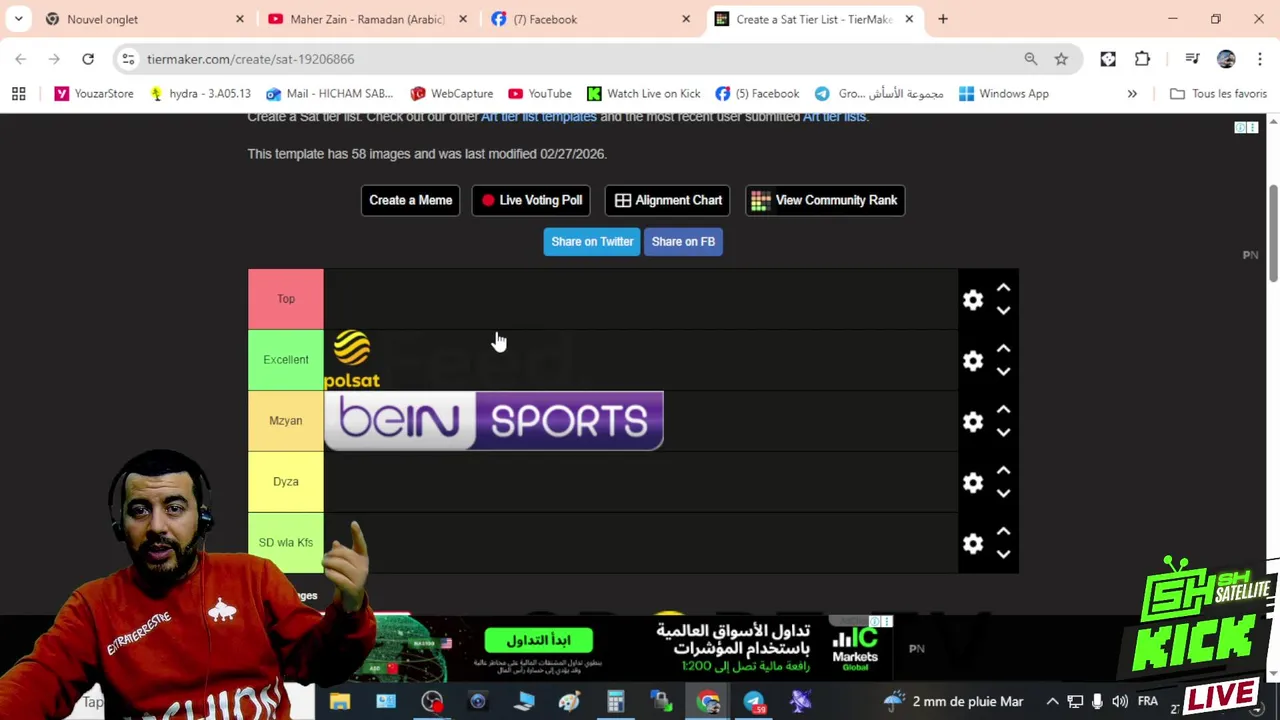Open the tab search dropdown
Image resolution: width=1280 pixels, height=720 pixels.
pyautogui.click(x=18, y=19)
